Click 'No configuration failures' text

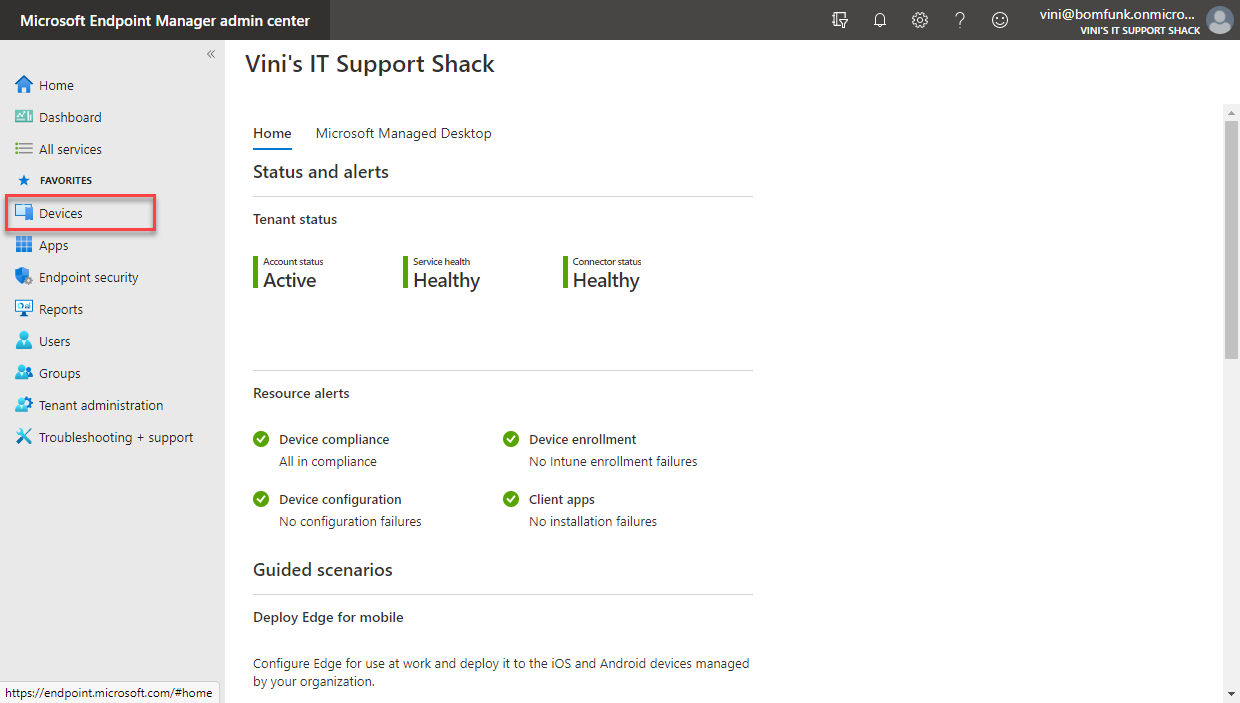click(x=350, y=521)
